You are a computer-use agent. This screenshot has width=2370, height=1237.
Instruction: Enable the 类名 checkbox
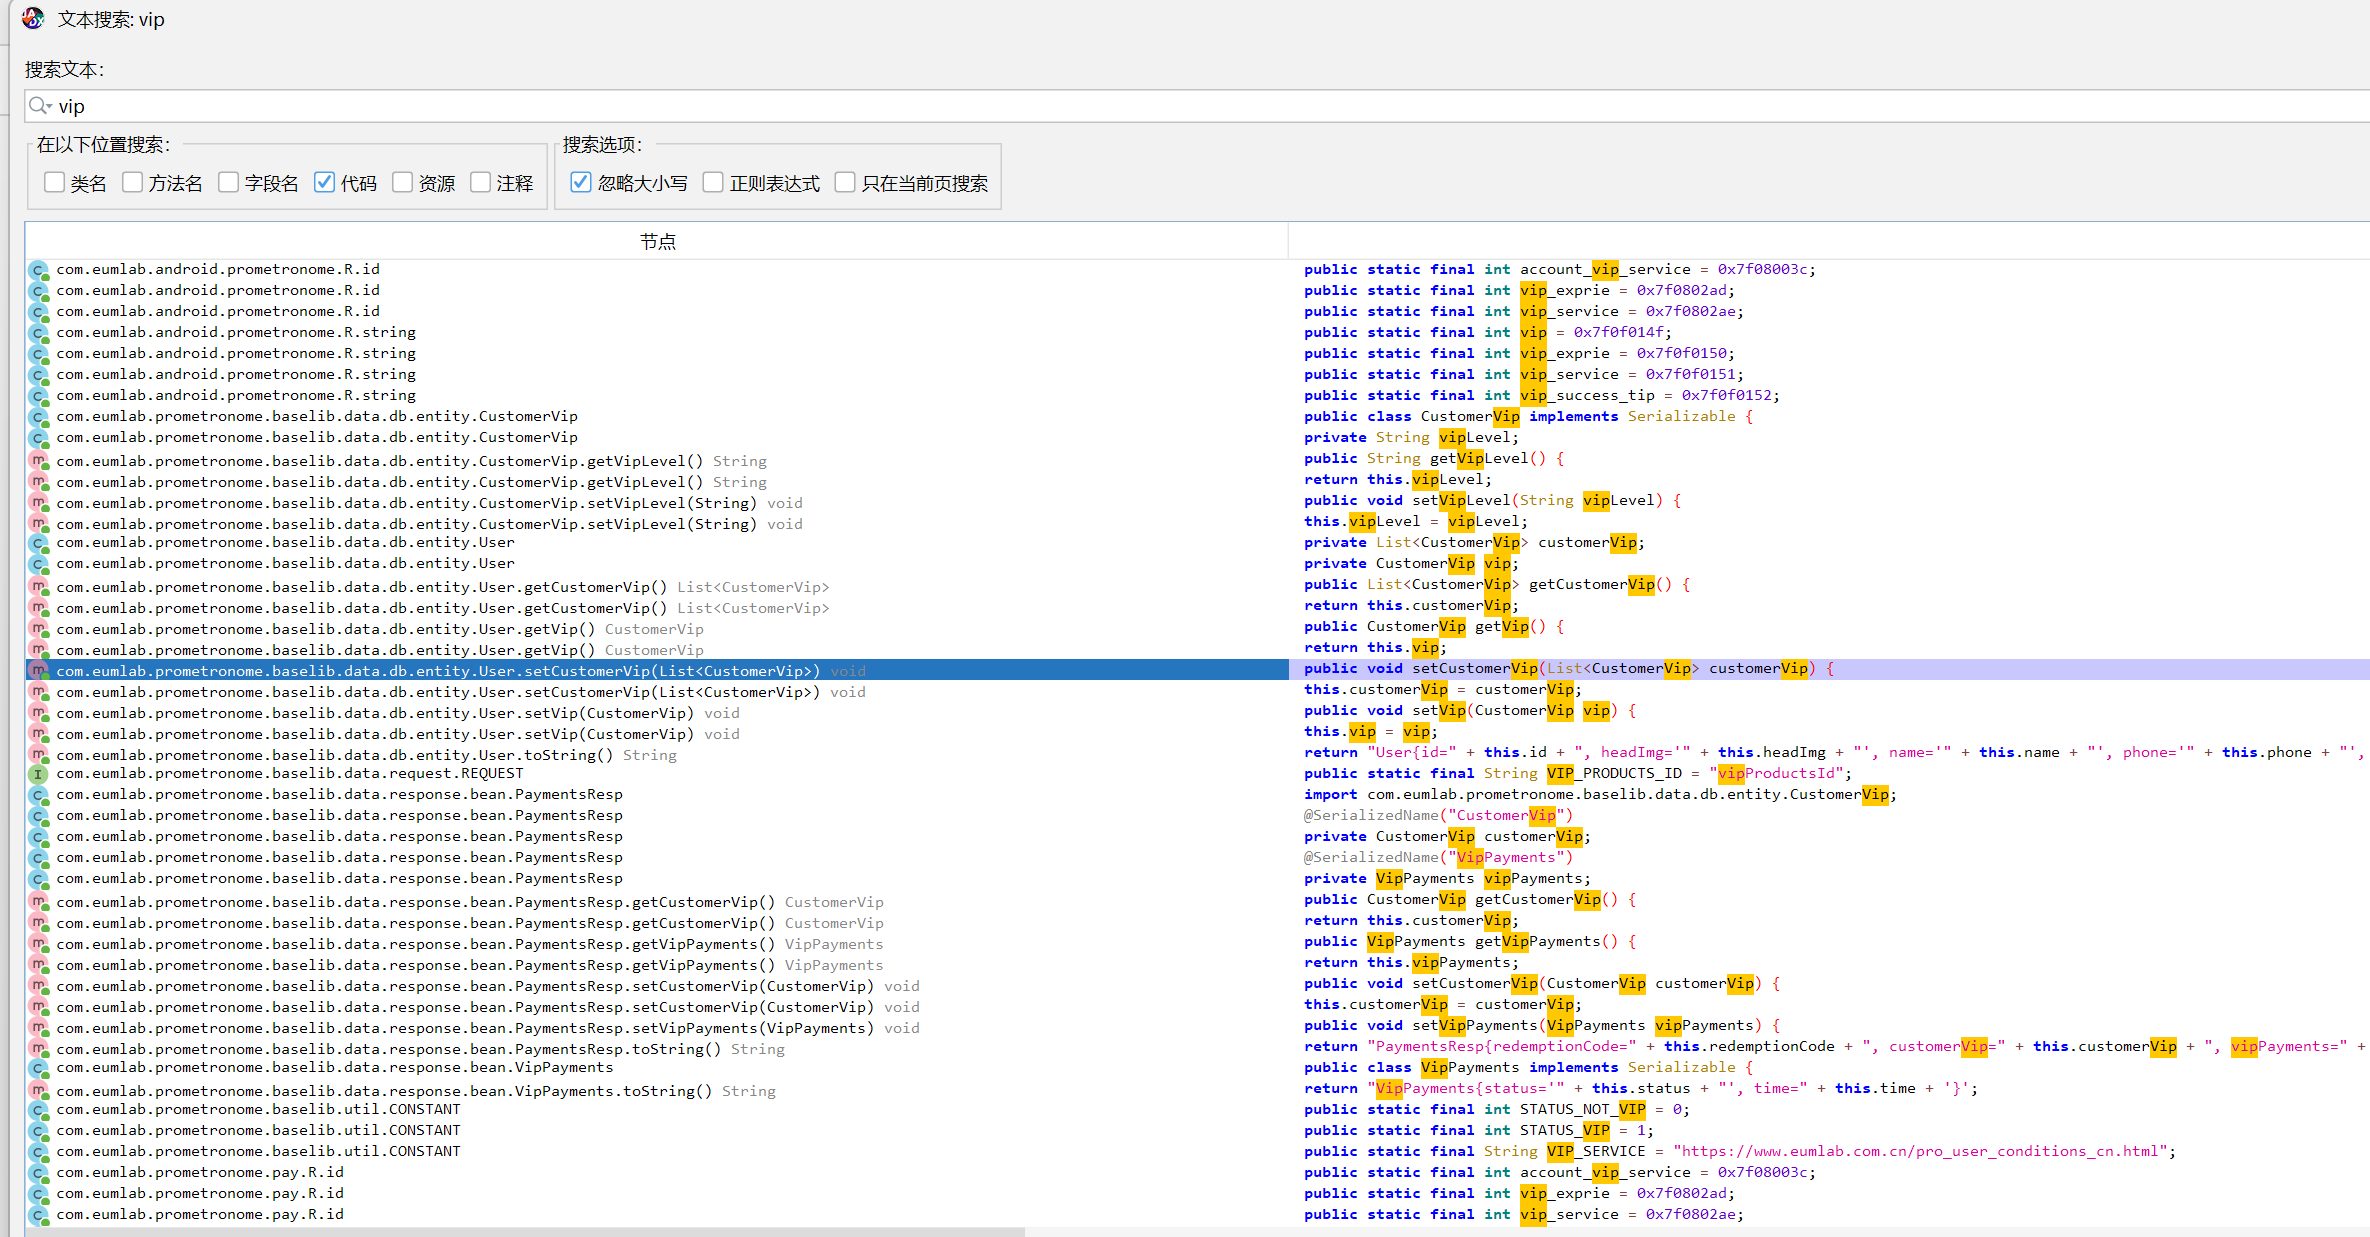tap(55, 182)
